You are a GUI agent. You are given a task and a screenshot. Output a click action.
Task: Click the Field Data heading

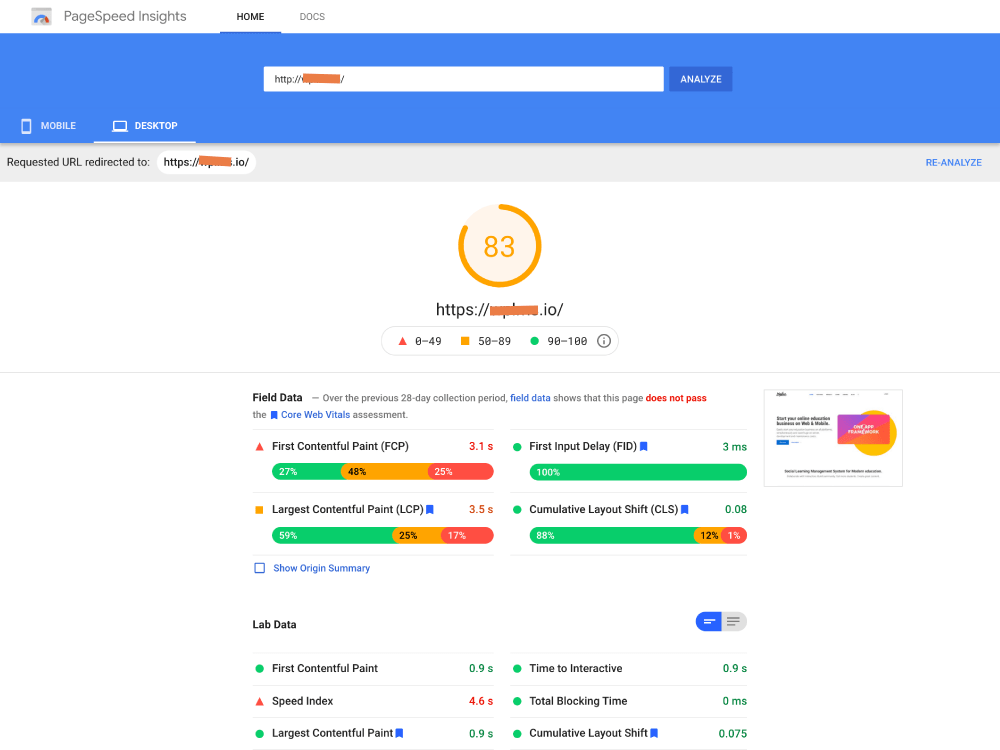coord(277,397)
